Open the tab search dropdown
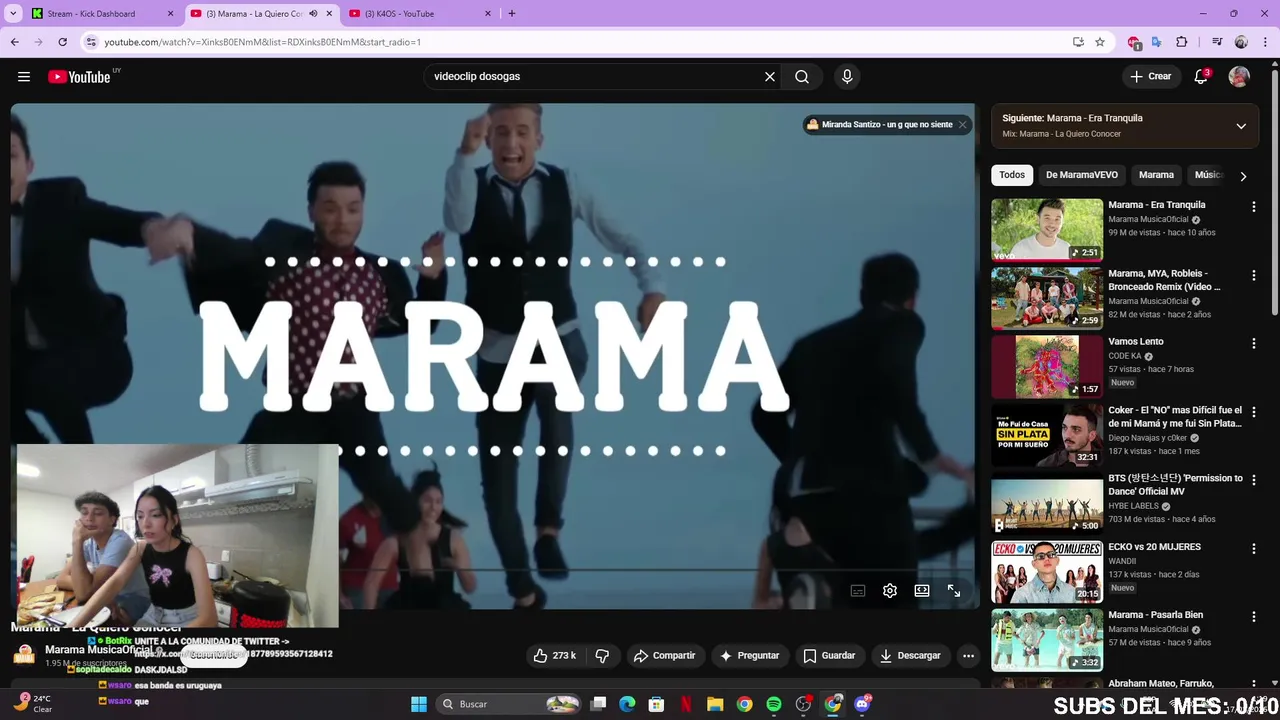 point(13,13)
